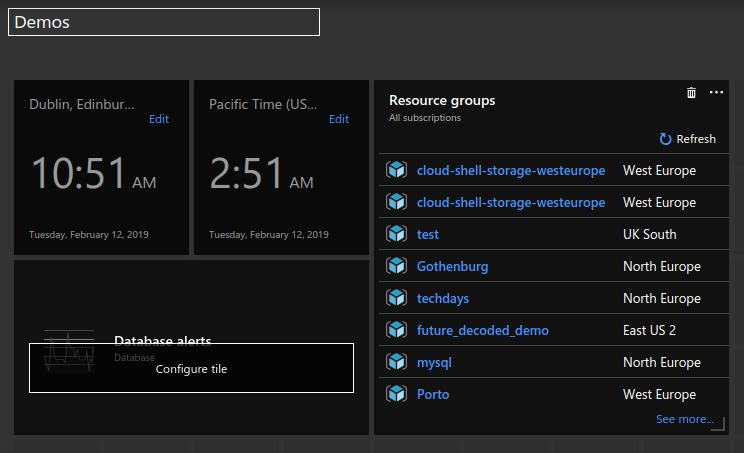Click the resource group icon beside mysql
Viewport: 744px width, 453px height.
tap(396, 362)
